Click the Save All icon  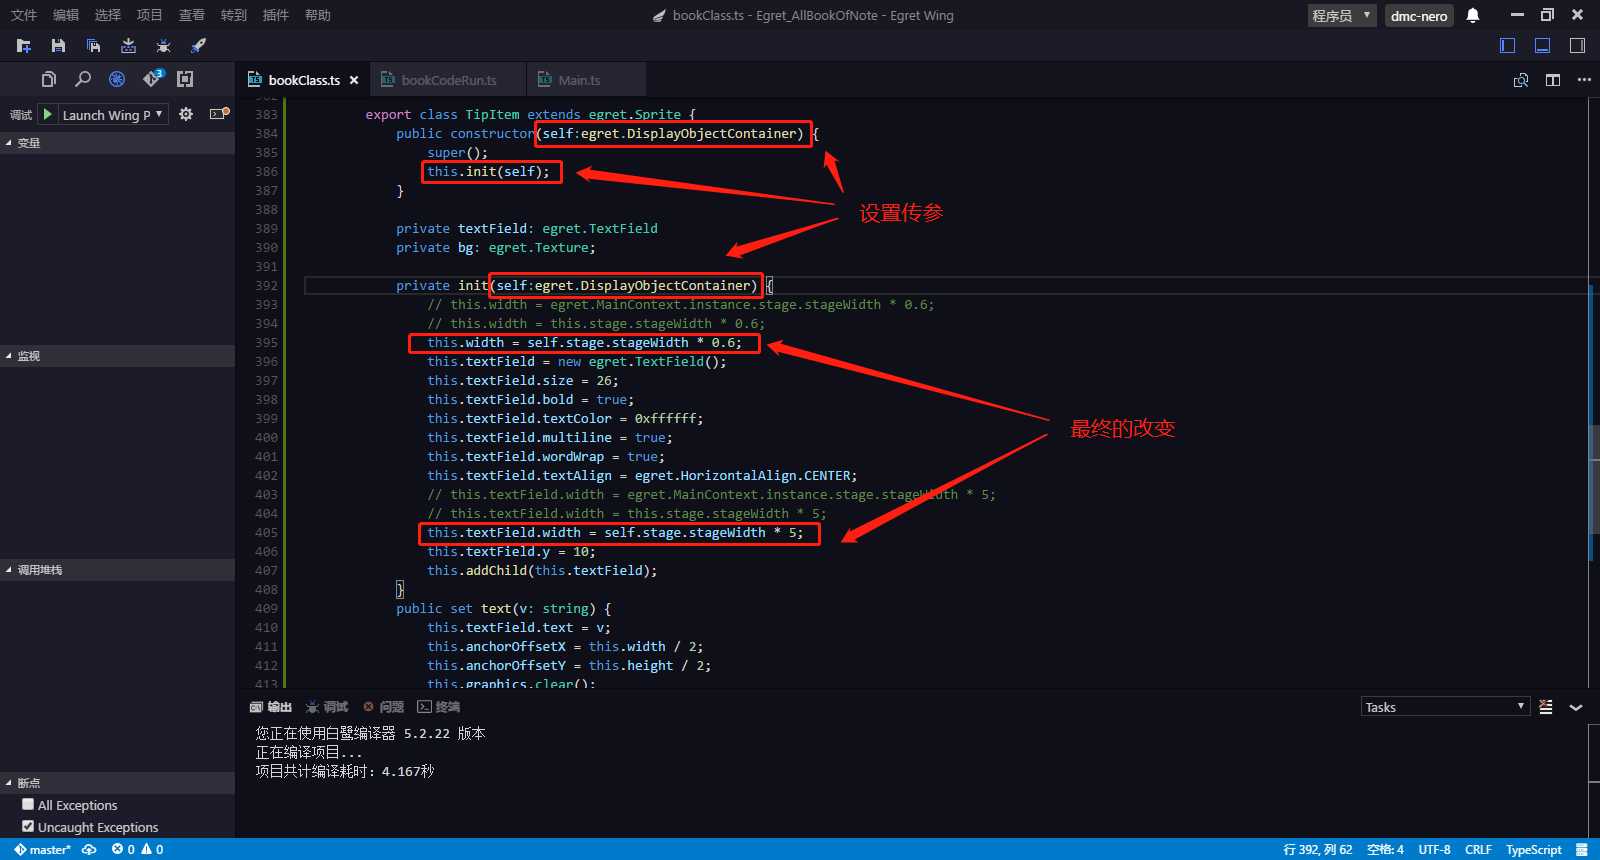pyautogui.click(x=93, y=46)
